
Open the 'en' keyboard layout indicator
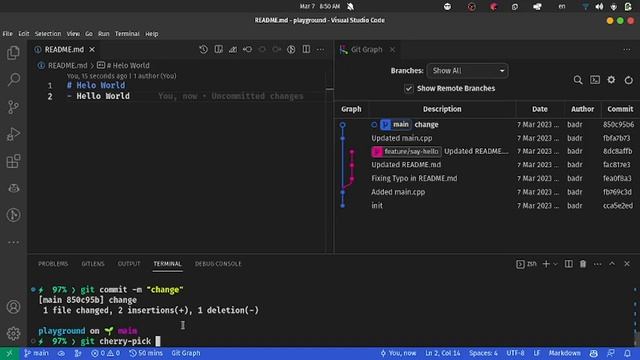[x=562, y=7]
